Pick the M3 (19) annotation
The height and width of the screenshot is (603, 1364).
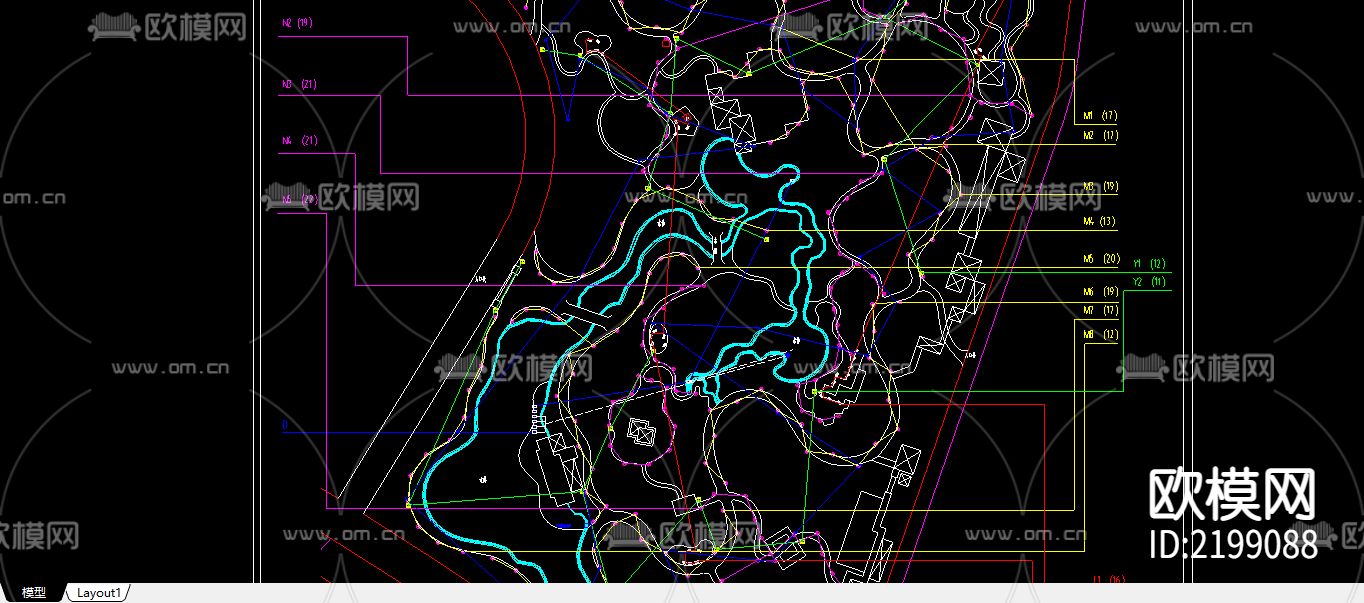coord(1100,187)
